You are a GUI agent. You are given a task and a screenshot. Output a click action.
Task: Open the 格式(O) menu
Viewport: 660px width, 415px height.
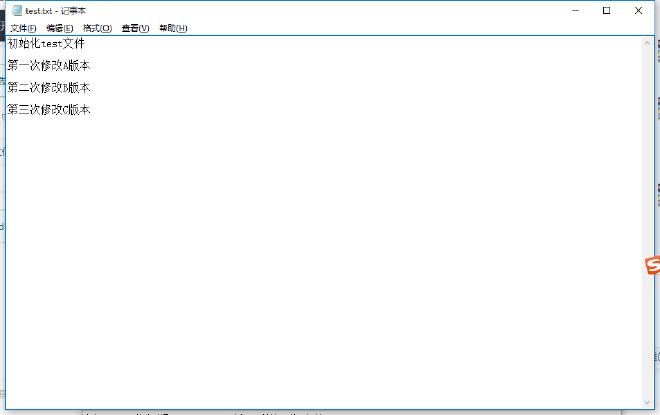tap(97, 28)
